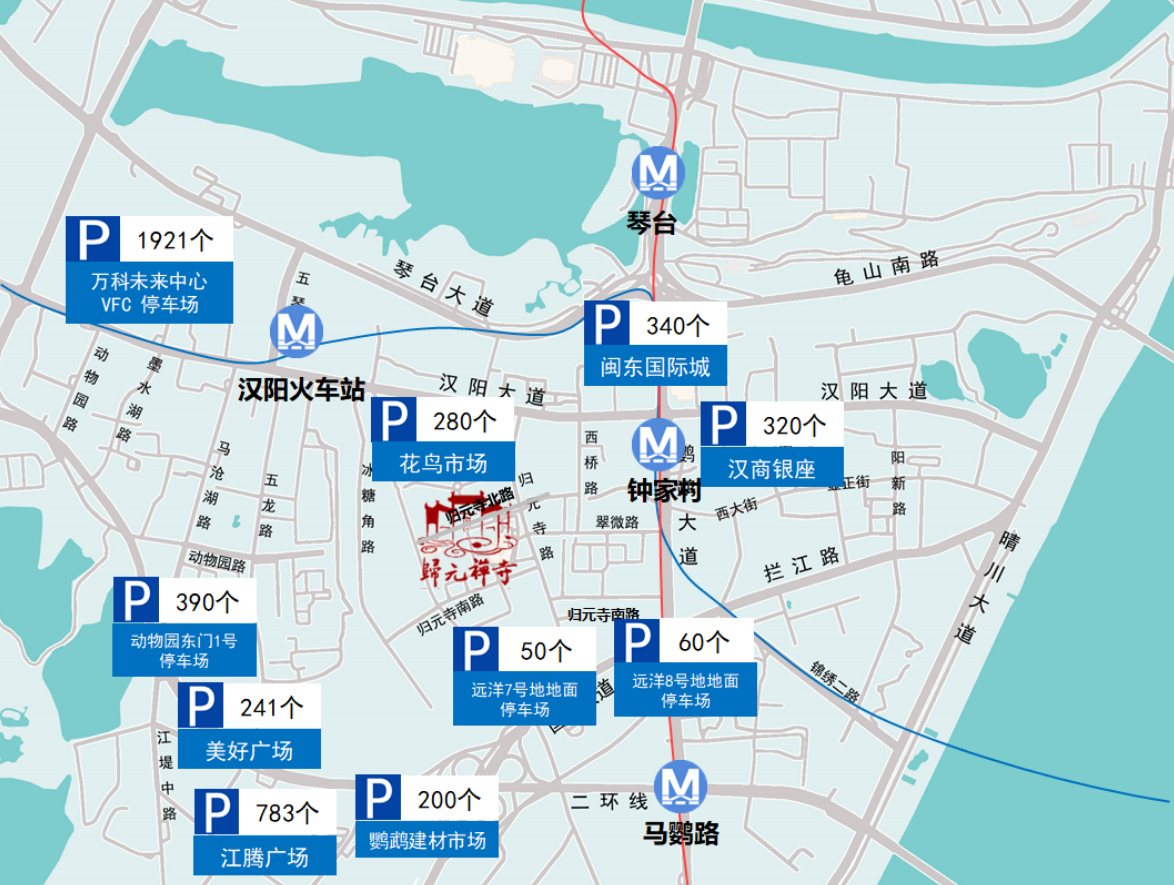
Task: Select the 闽东国际城 parking label
Action: point(655,366)
